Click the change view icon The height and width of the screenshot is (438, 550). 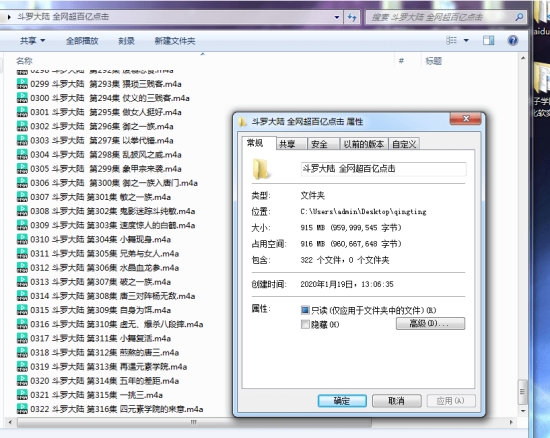point(451,41)
